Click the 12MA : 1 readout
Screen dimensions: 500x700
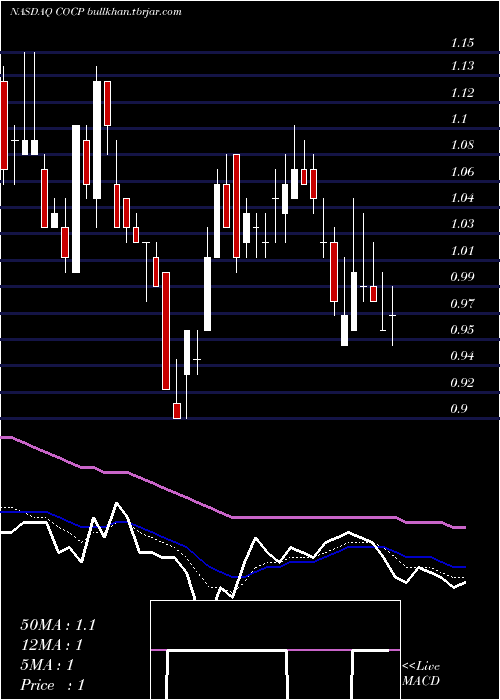52,645
